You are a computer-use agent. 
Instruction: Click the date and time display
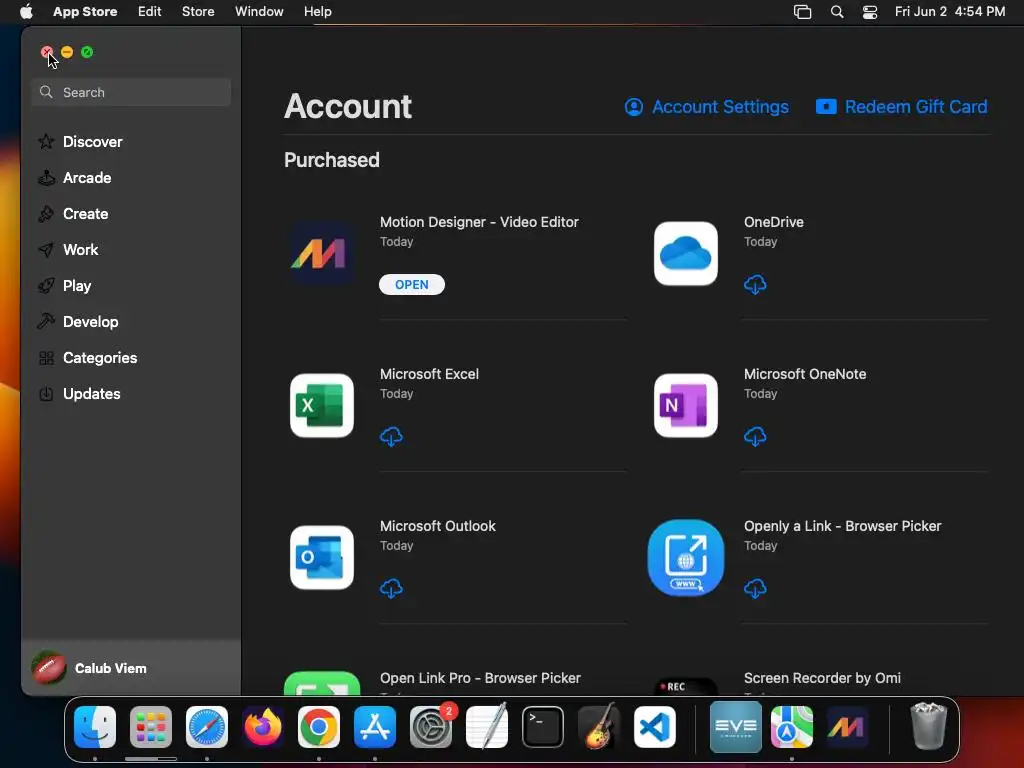click(x=950, y=12)
